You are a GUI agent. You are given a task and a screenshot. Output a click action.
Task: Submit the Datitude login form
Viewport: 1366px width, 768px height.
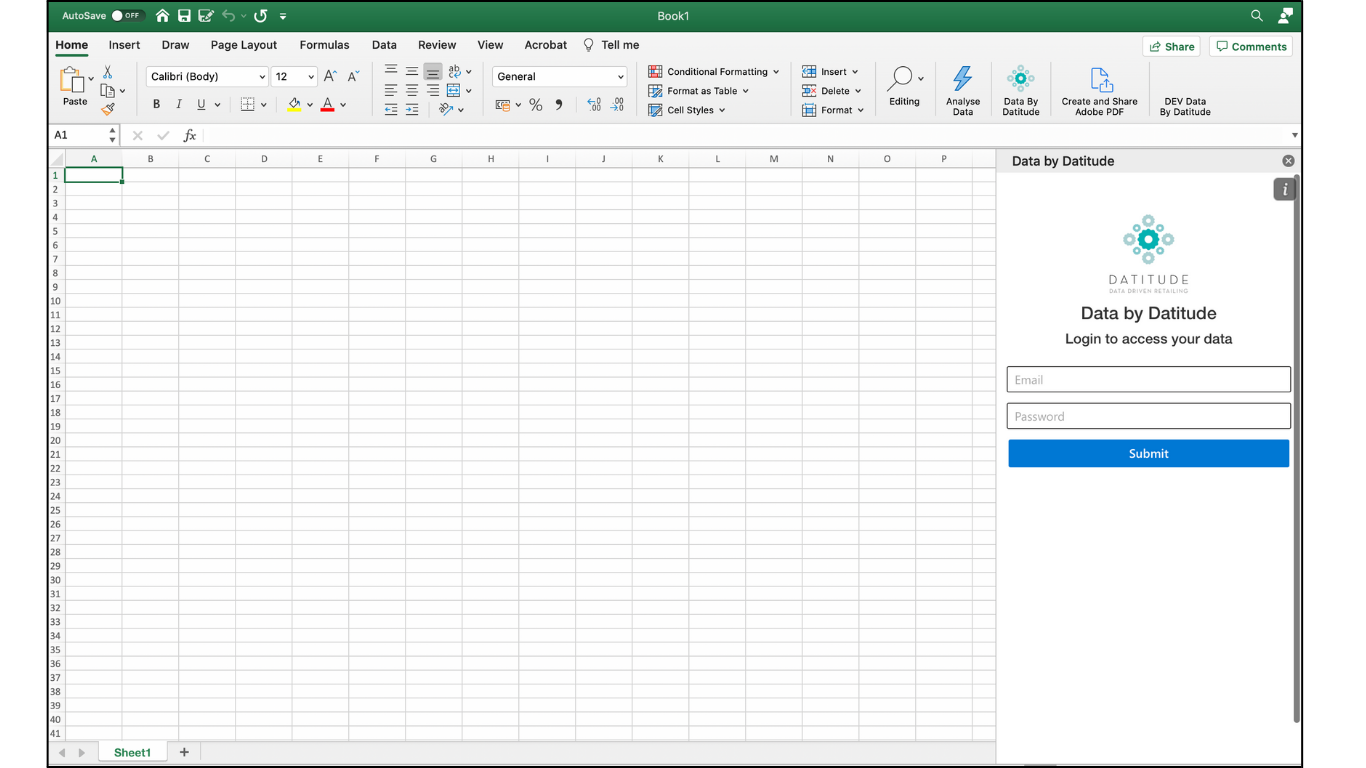1148,453
